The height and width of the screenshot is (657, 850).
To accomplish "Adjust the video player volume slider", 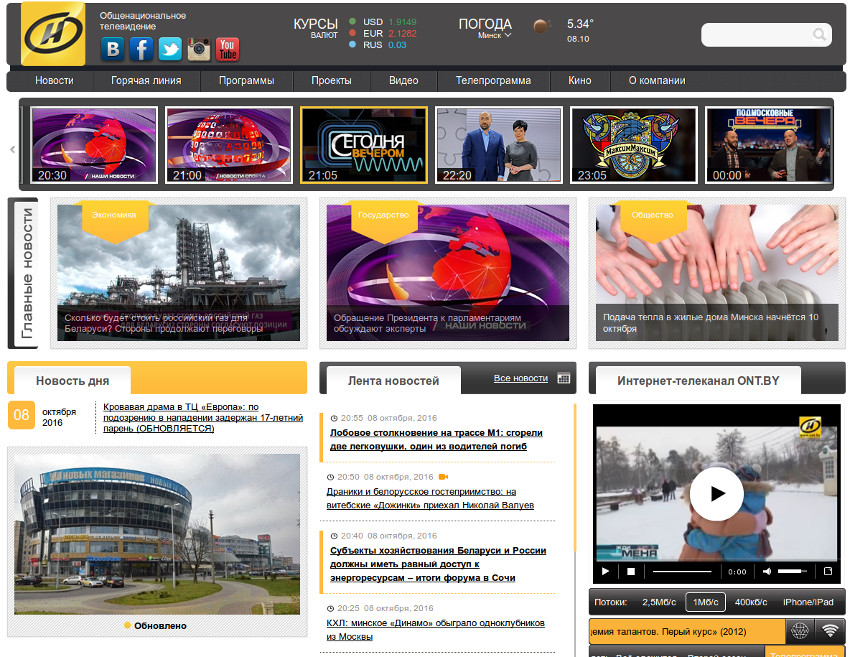I will (792, 571).
